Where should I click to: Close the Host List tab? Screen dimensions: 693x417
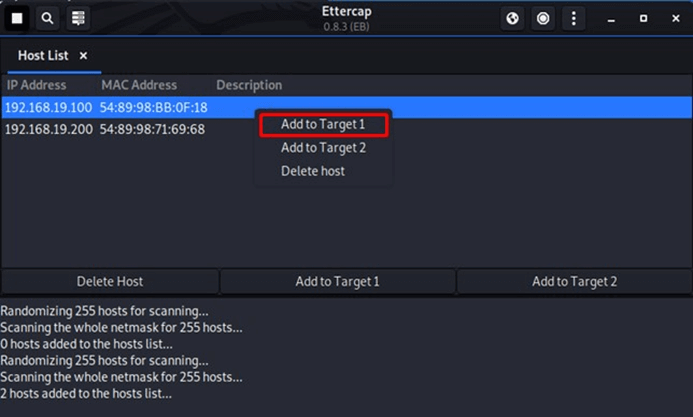[x=83, y=56]
